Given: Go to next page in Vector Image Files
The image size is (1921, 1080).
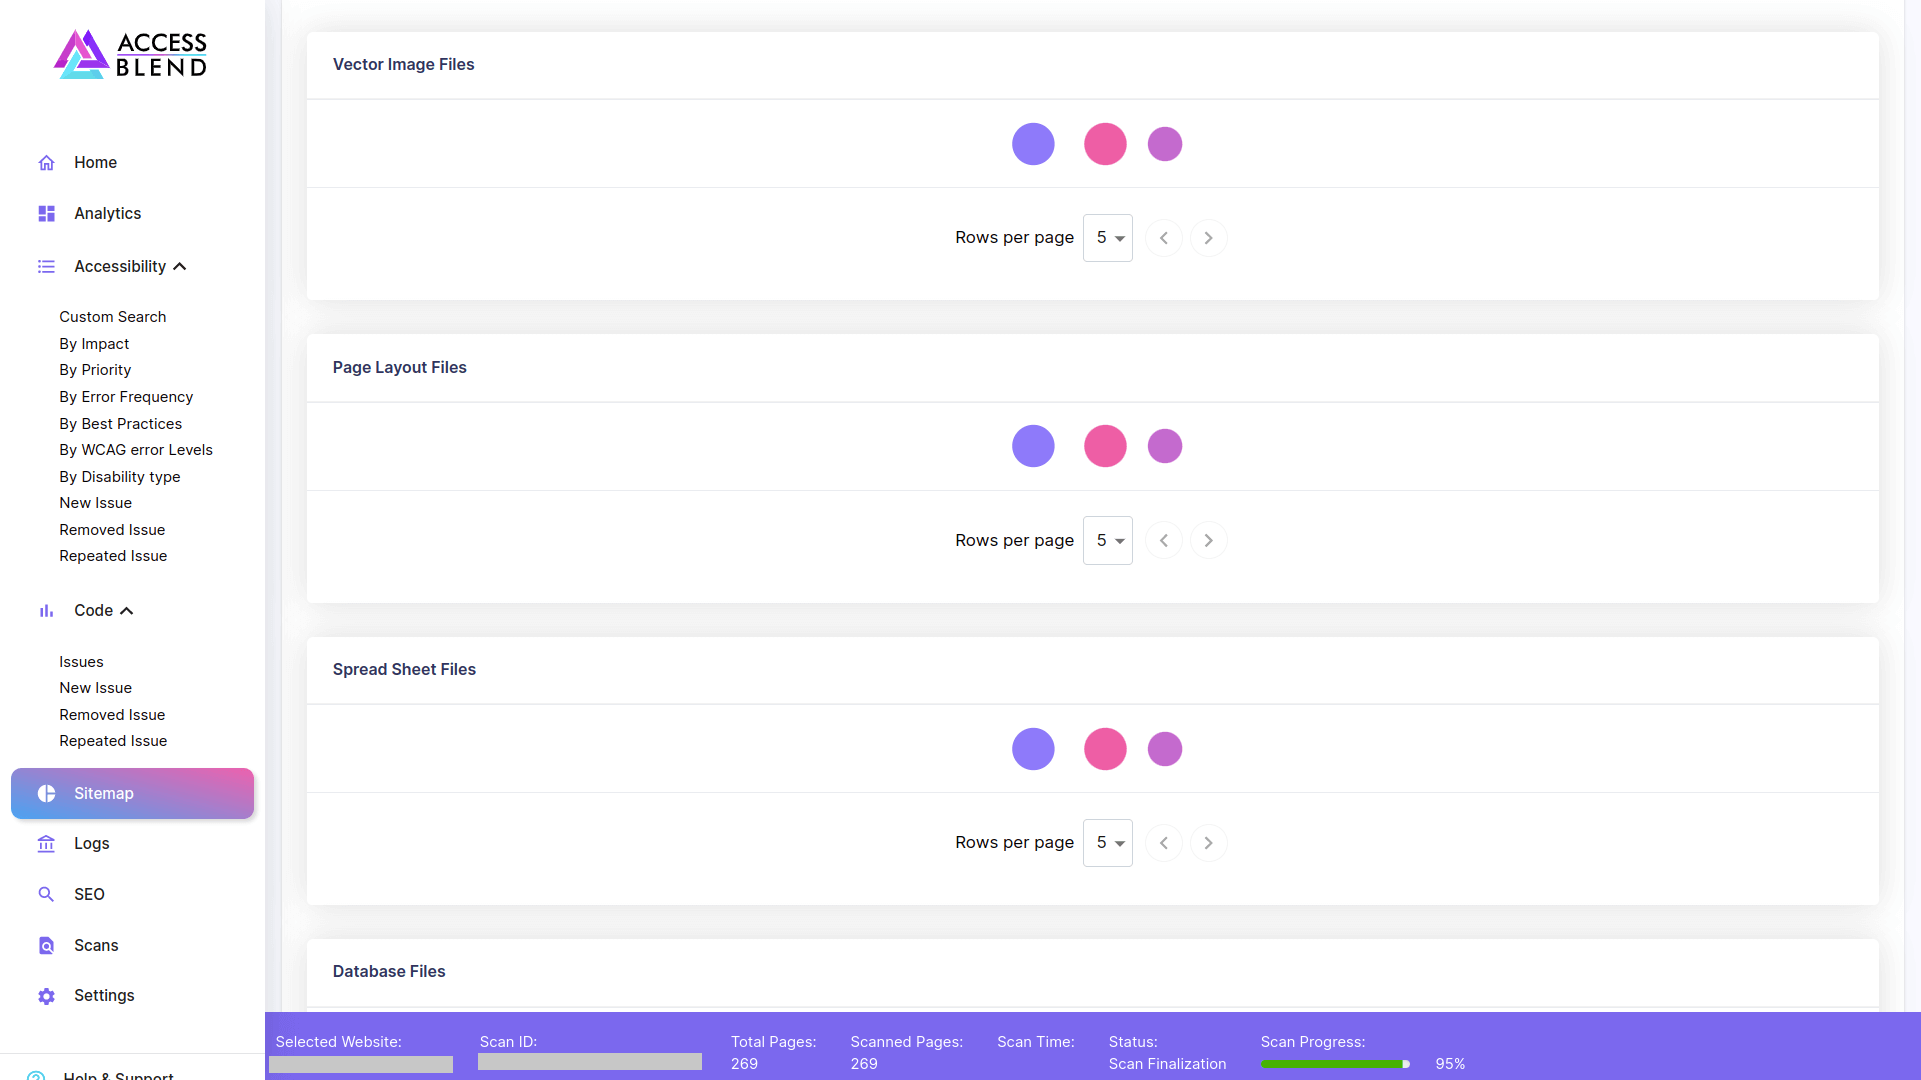Looking at the screenshot, I should coord(1208,238).
